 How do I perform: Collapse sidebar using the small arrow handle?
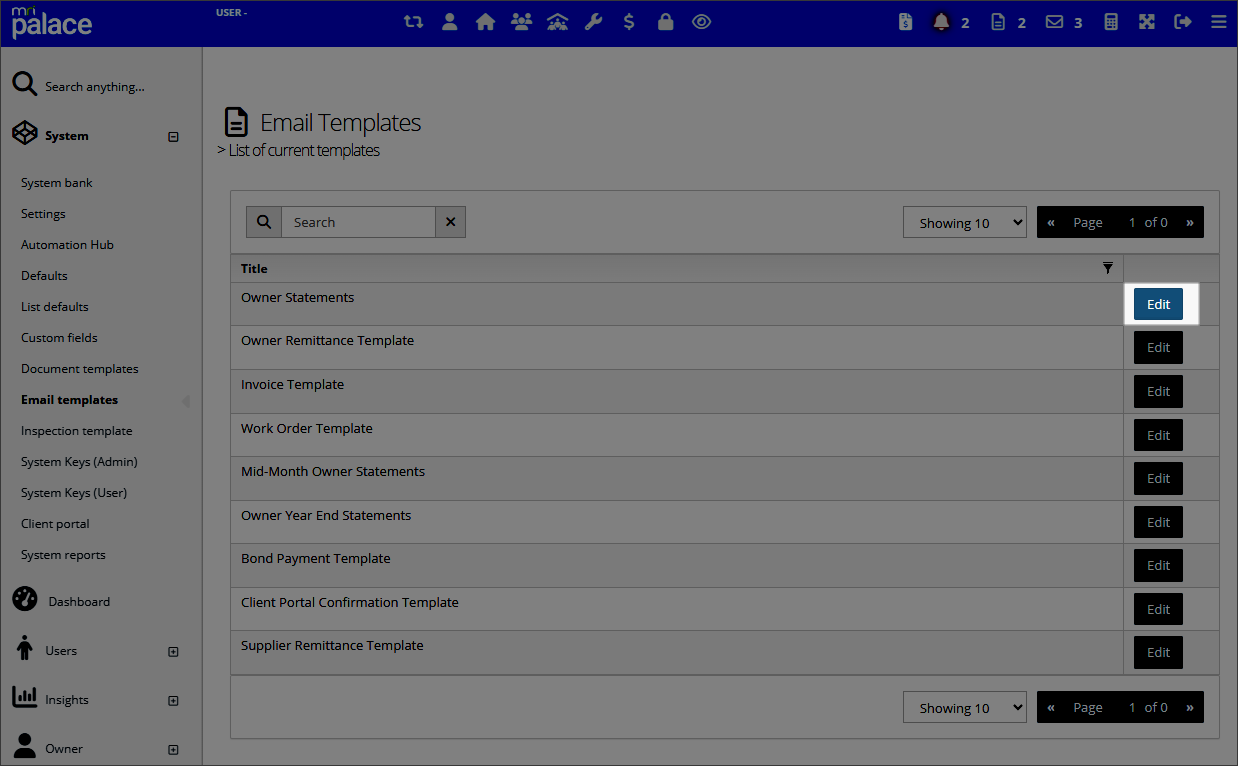[186, 401]
